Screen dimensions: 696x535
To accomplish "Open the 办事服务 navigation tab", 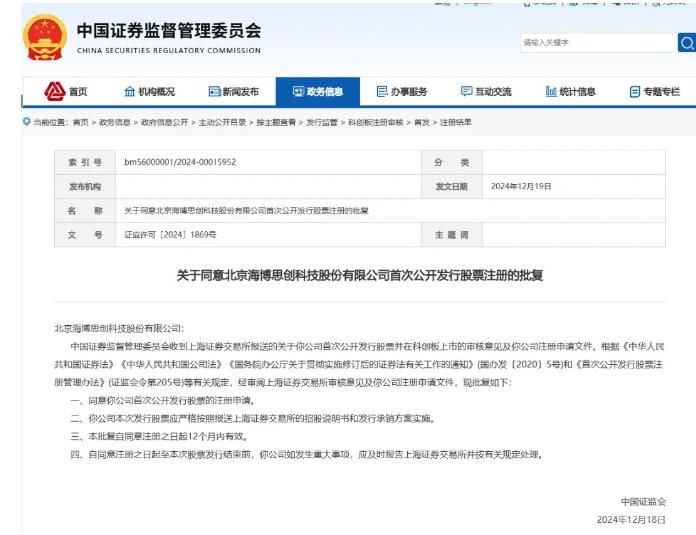I will point(402,91).
